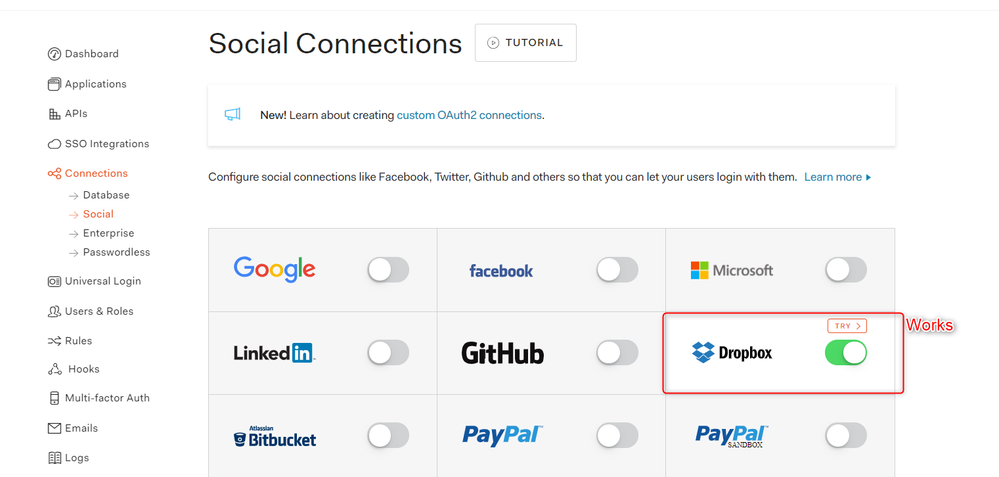Viewport: 999px width, 477px height.
Task: Click the TUTORIAL button
Action: pyautogui.click(x=525, y=43)
